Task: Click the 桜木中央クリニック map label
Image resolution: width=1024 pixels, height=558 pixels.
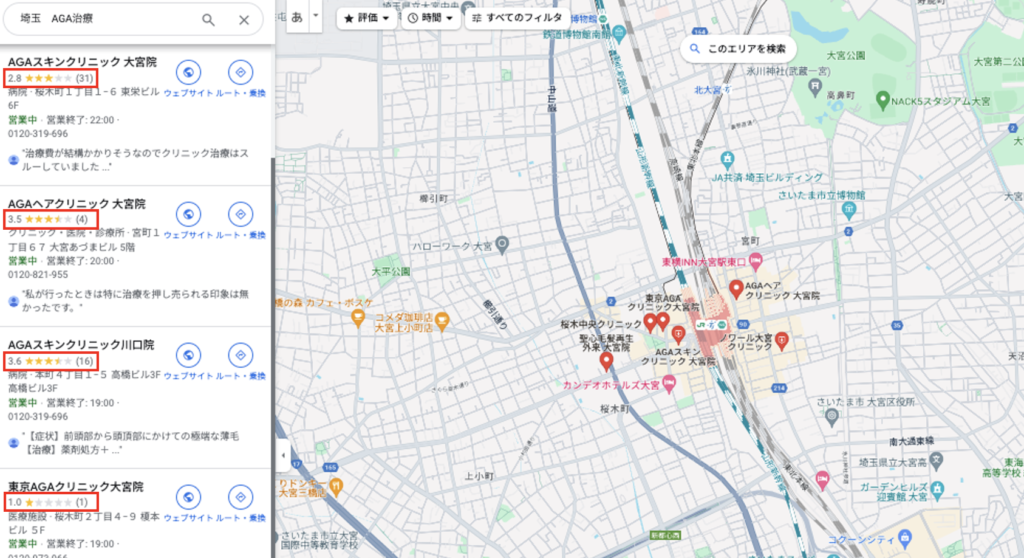Action: [601, 325]
